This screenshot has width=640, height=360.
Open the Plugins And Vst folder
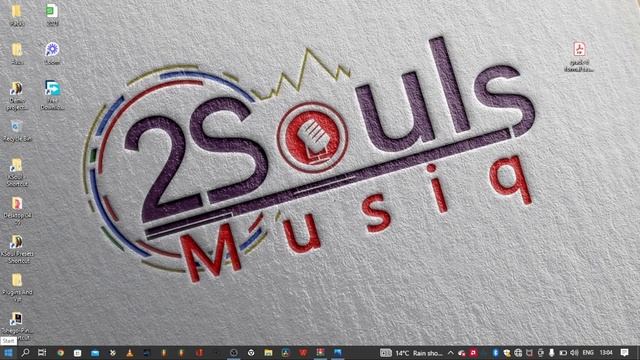tap(17, 288)
